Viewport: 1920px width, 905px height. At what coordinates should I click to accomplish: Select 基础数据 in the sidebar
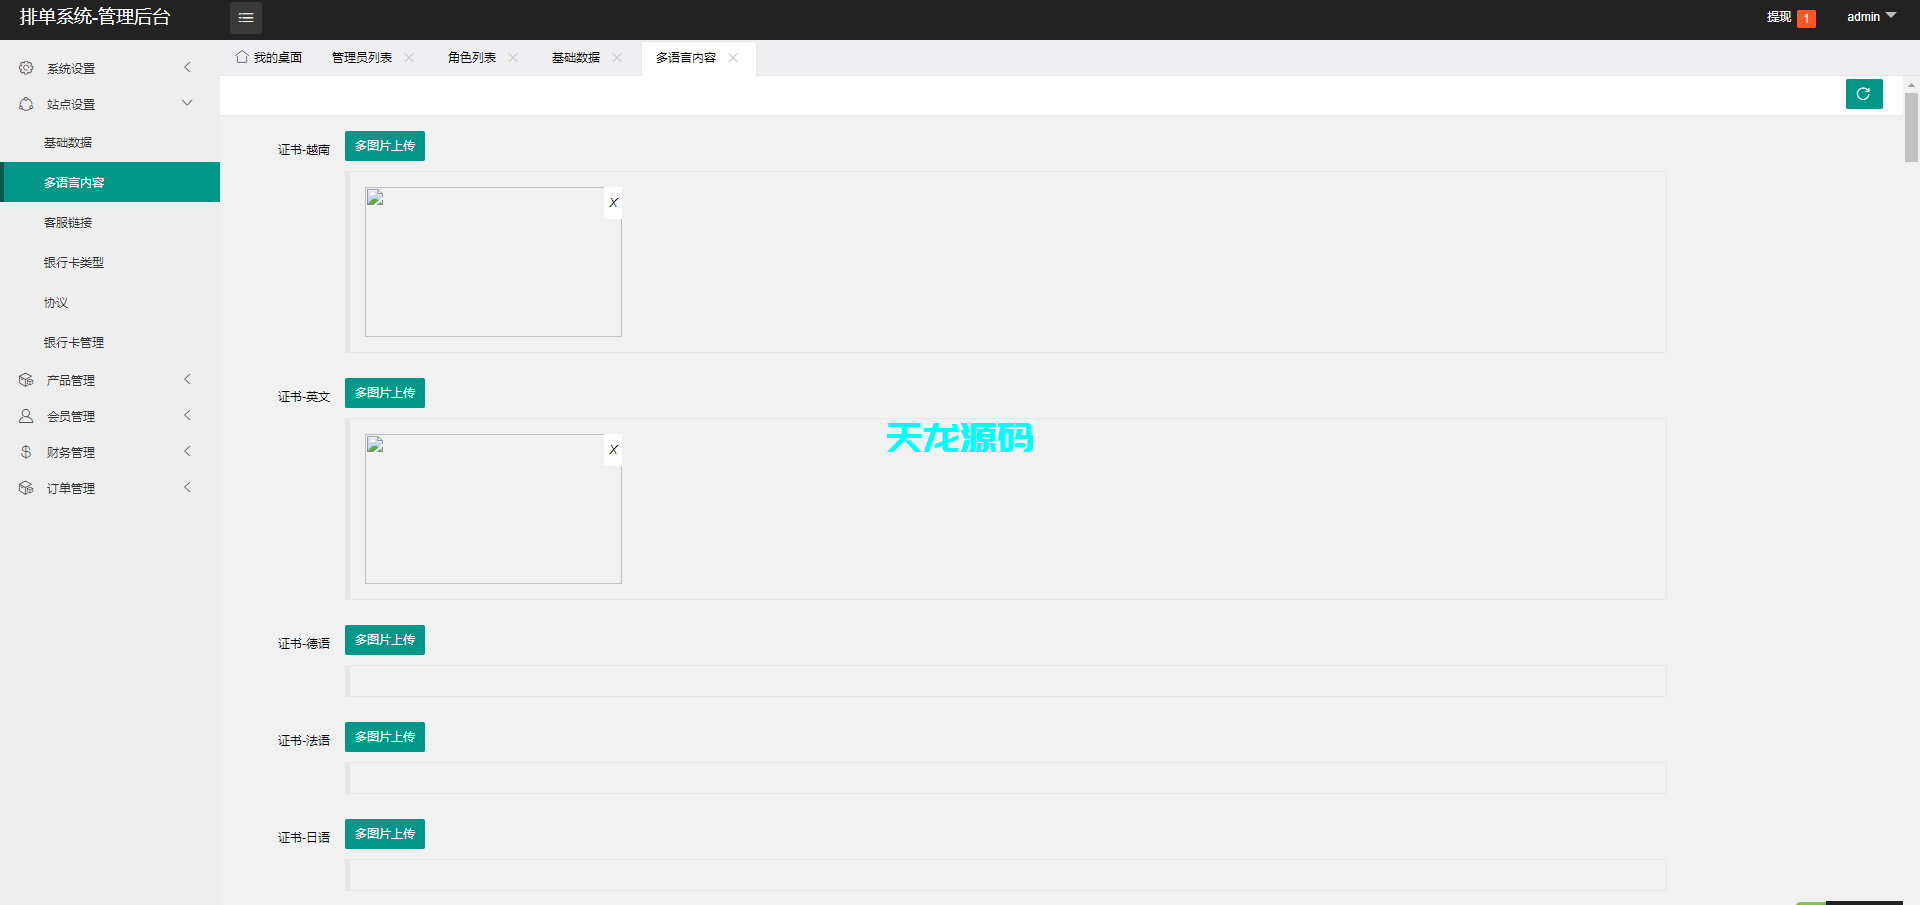(x=69, y=142)
